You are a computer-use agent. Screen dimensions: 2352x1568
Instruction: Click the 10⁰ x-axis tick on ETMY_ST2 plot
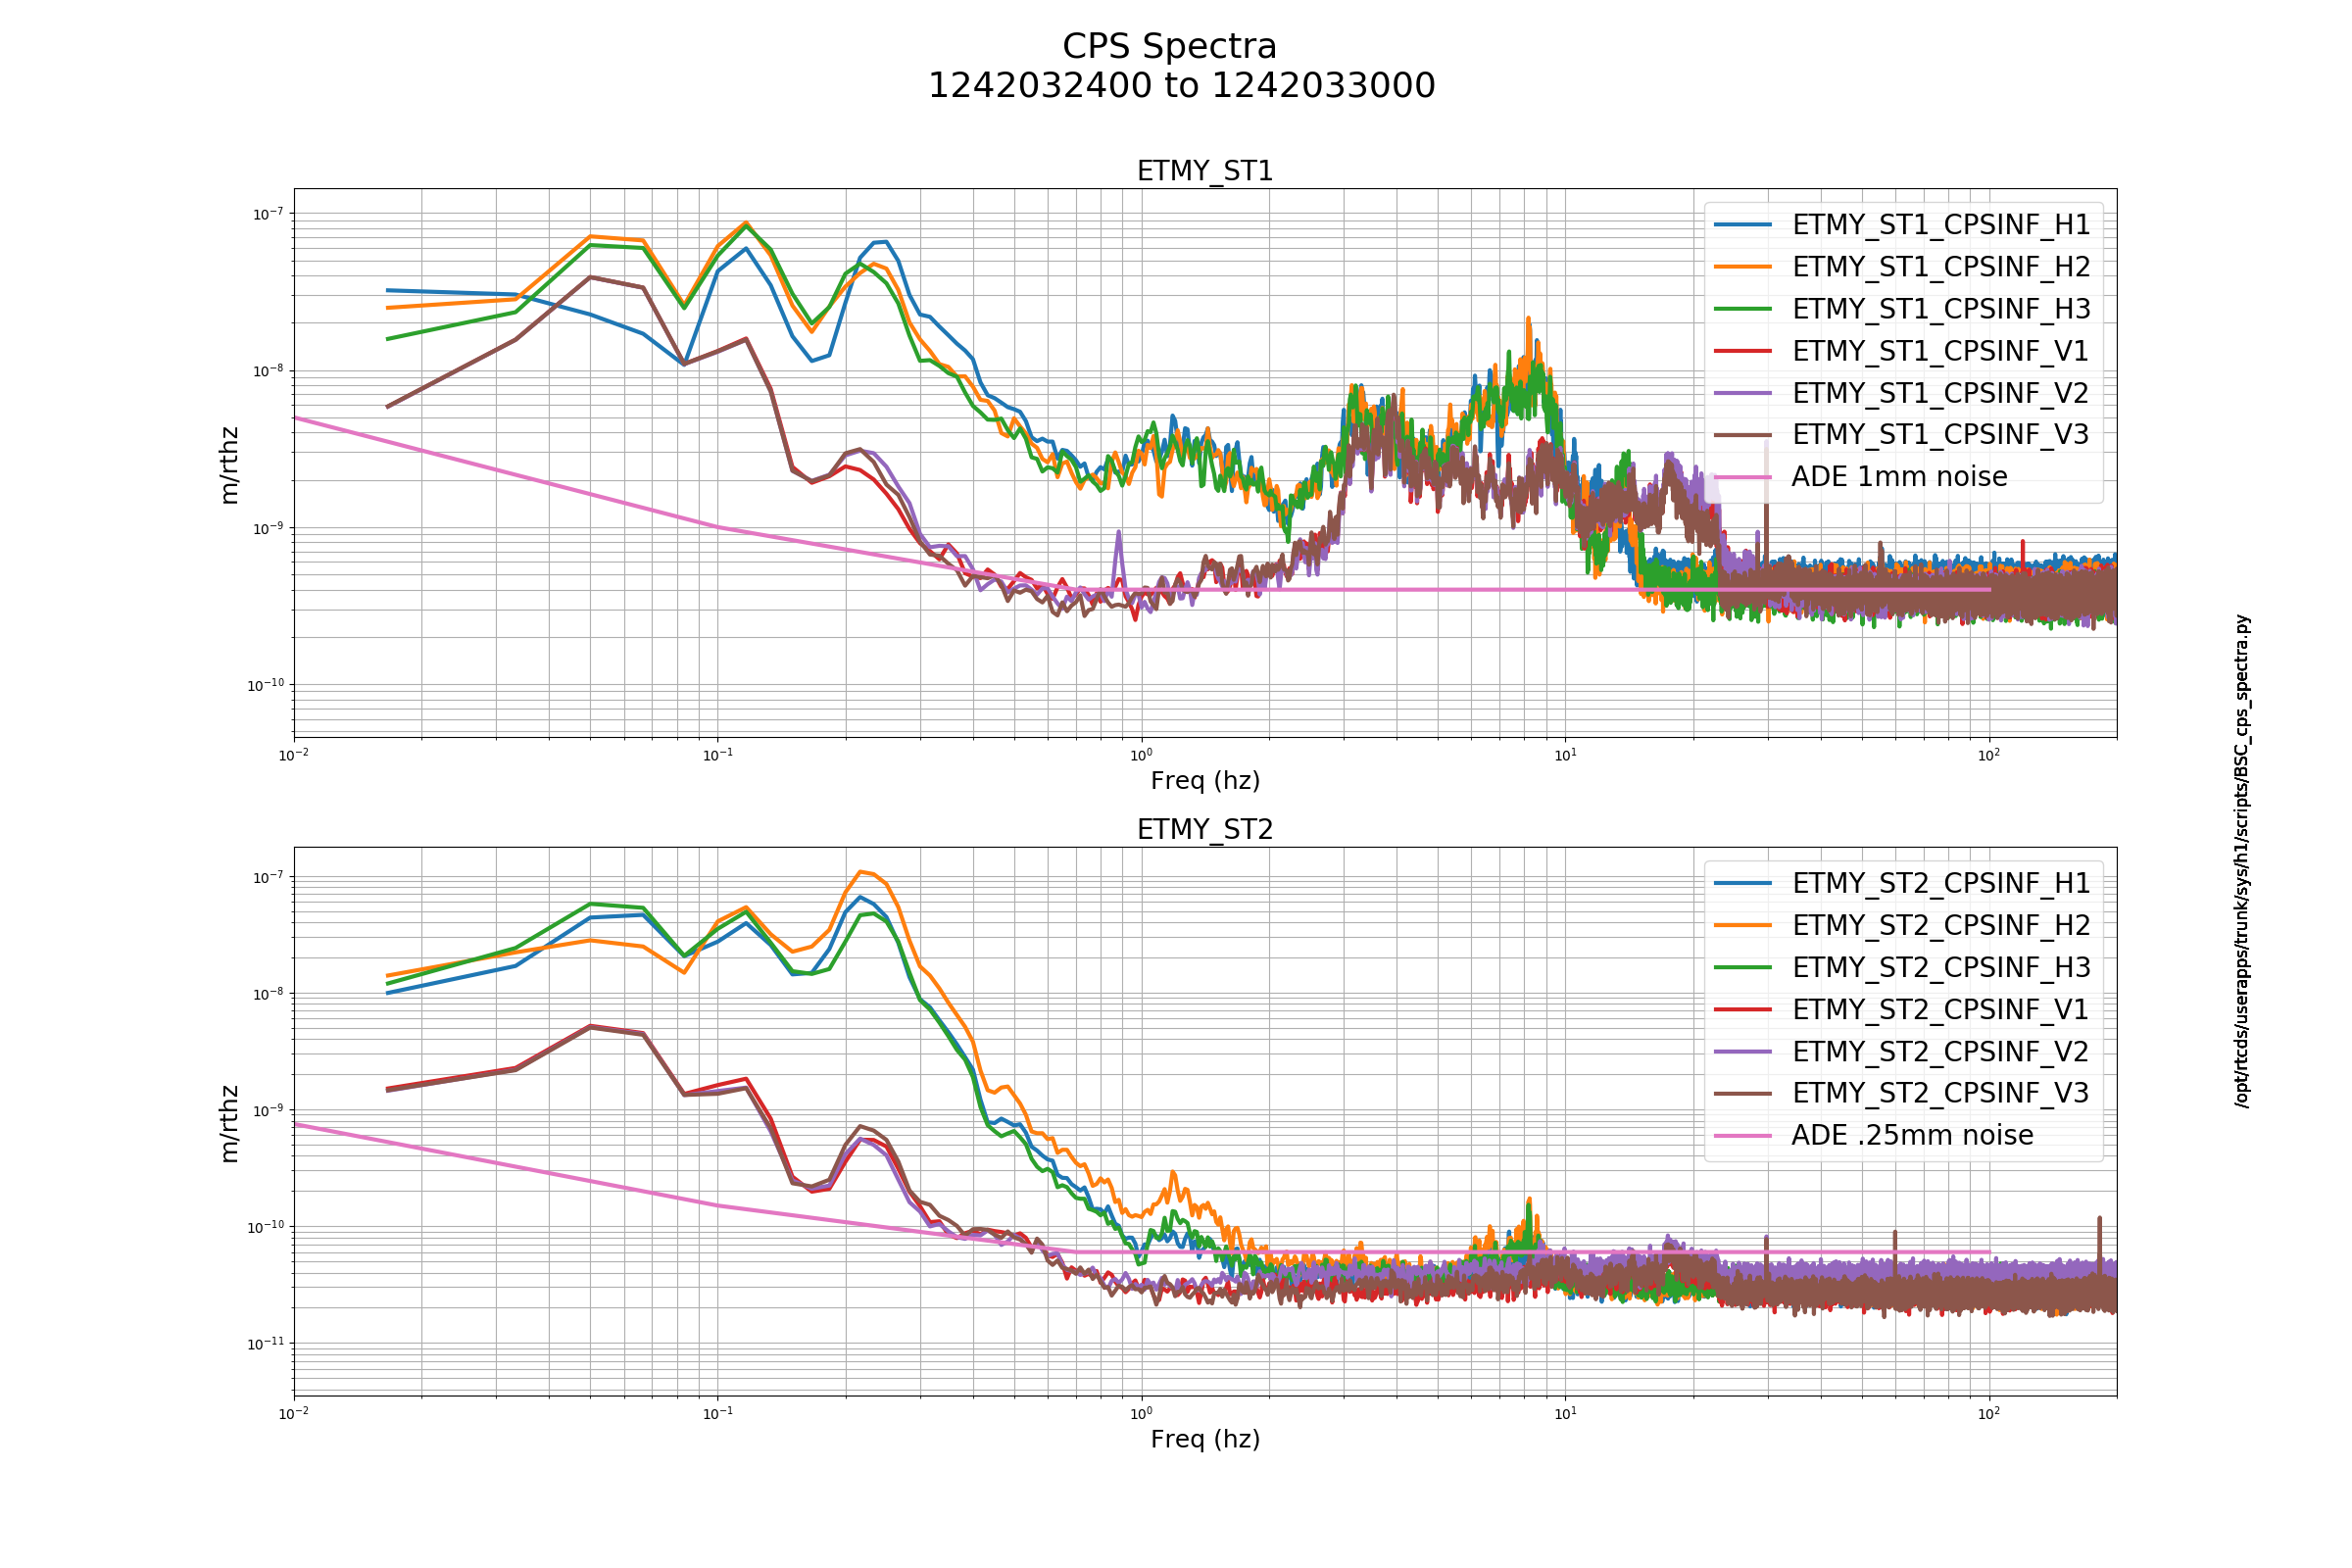pyautogui.click(x=1141, y=1413)
